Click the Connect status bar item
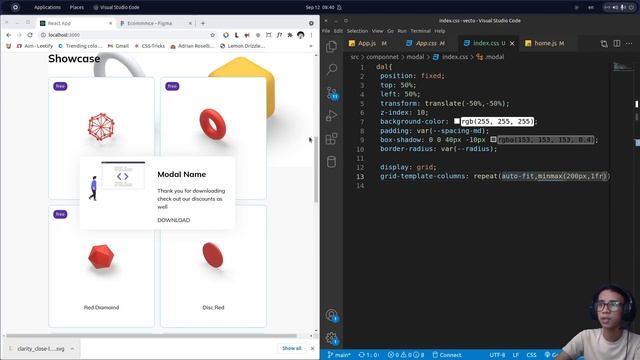 coord(447,355)
